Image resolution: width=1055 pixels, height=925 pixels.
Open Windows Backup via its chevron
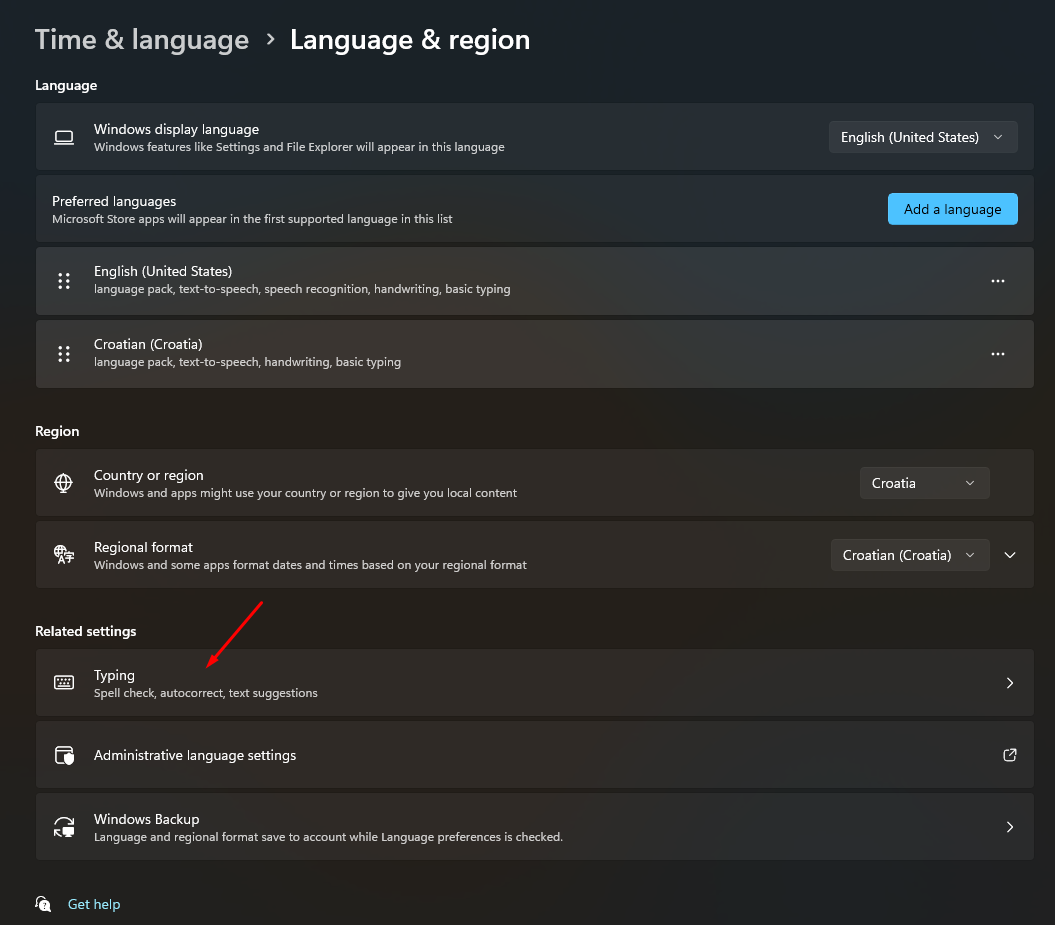(x=1010, y=827)
